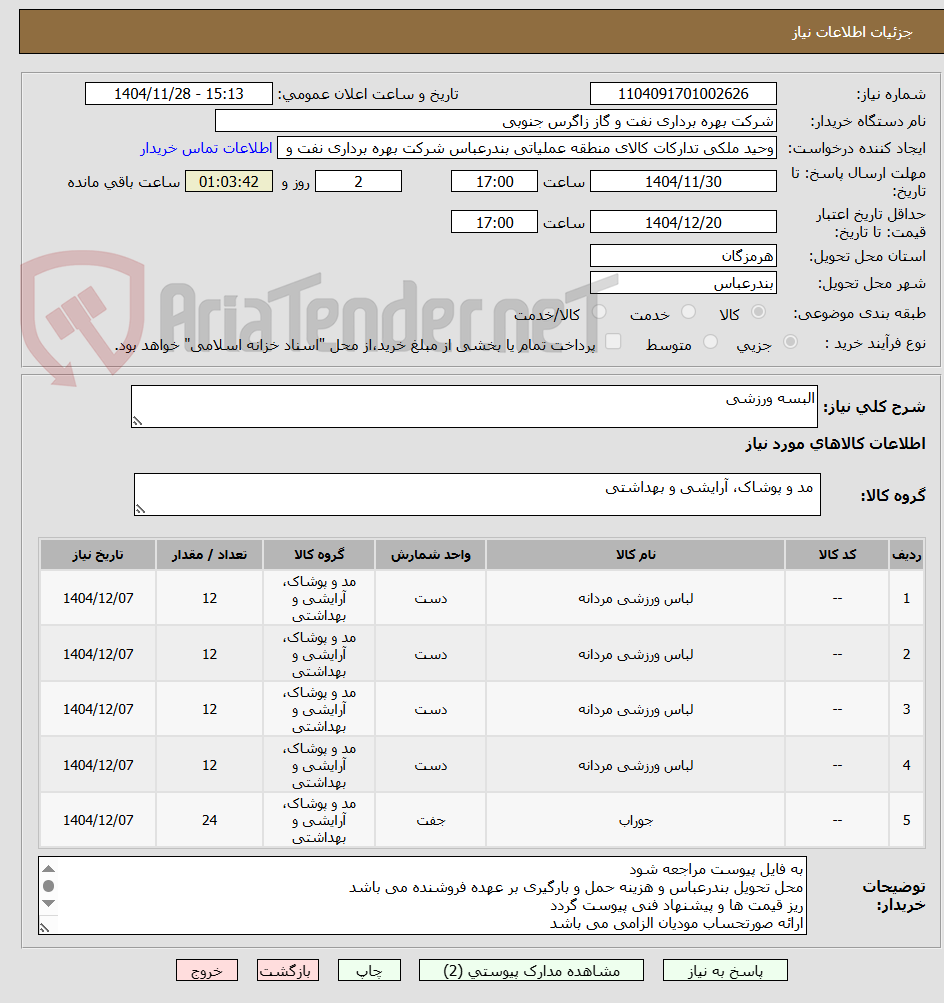Click unit جفت in row 5
944x1003 pixels.
pyautogui.click(x=430, y=820)
